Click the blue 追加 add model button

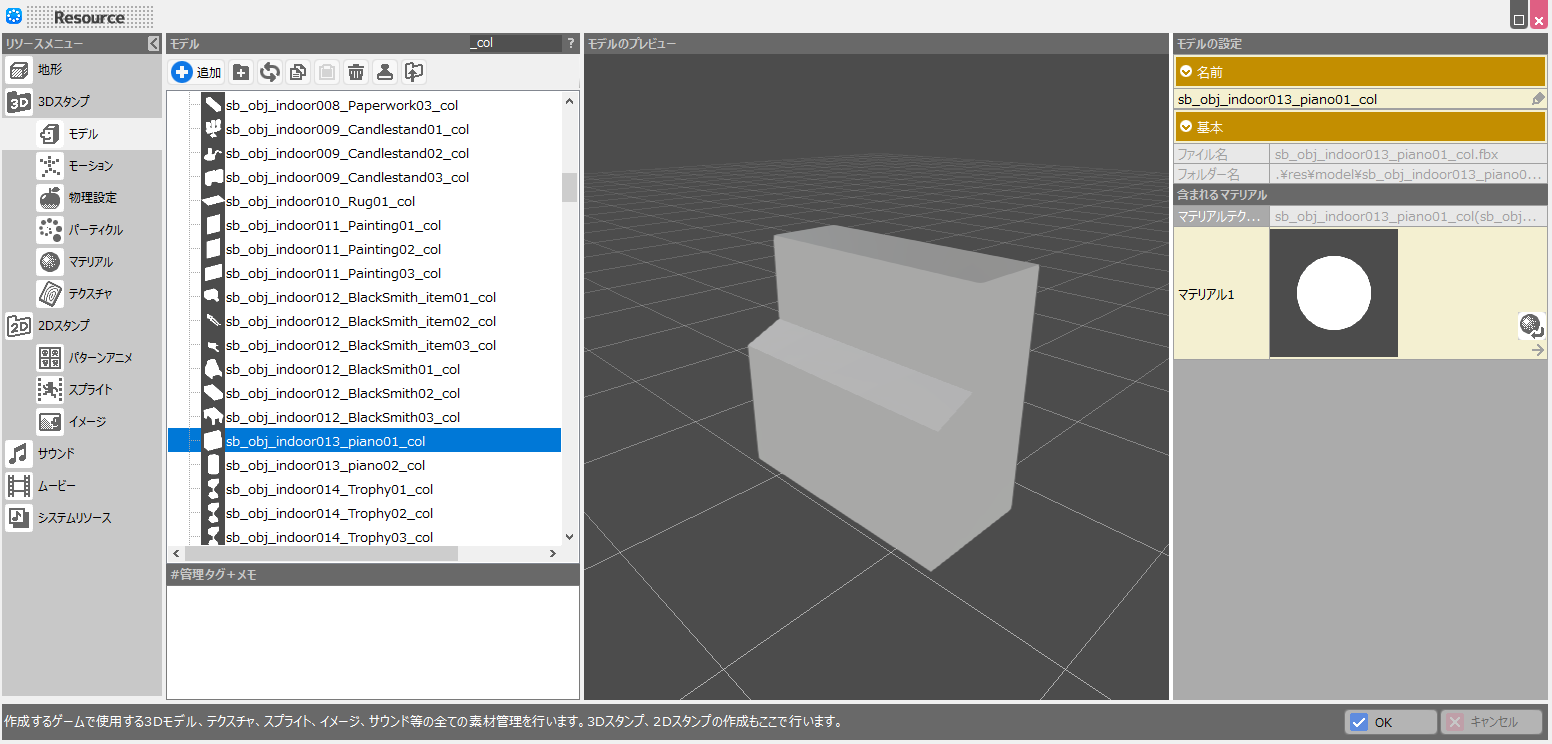196,72
